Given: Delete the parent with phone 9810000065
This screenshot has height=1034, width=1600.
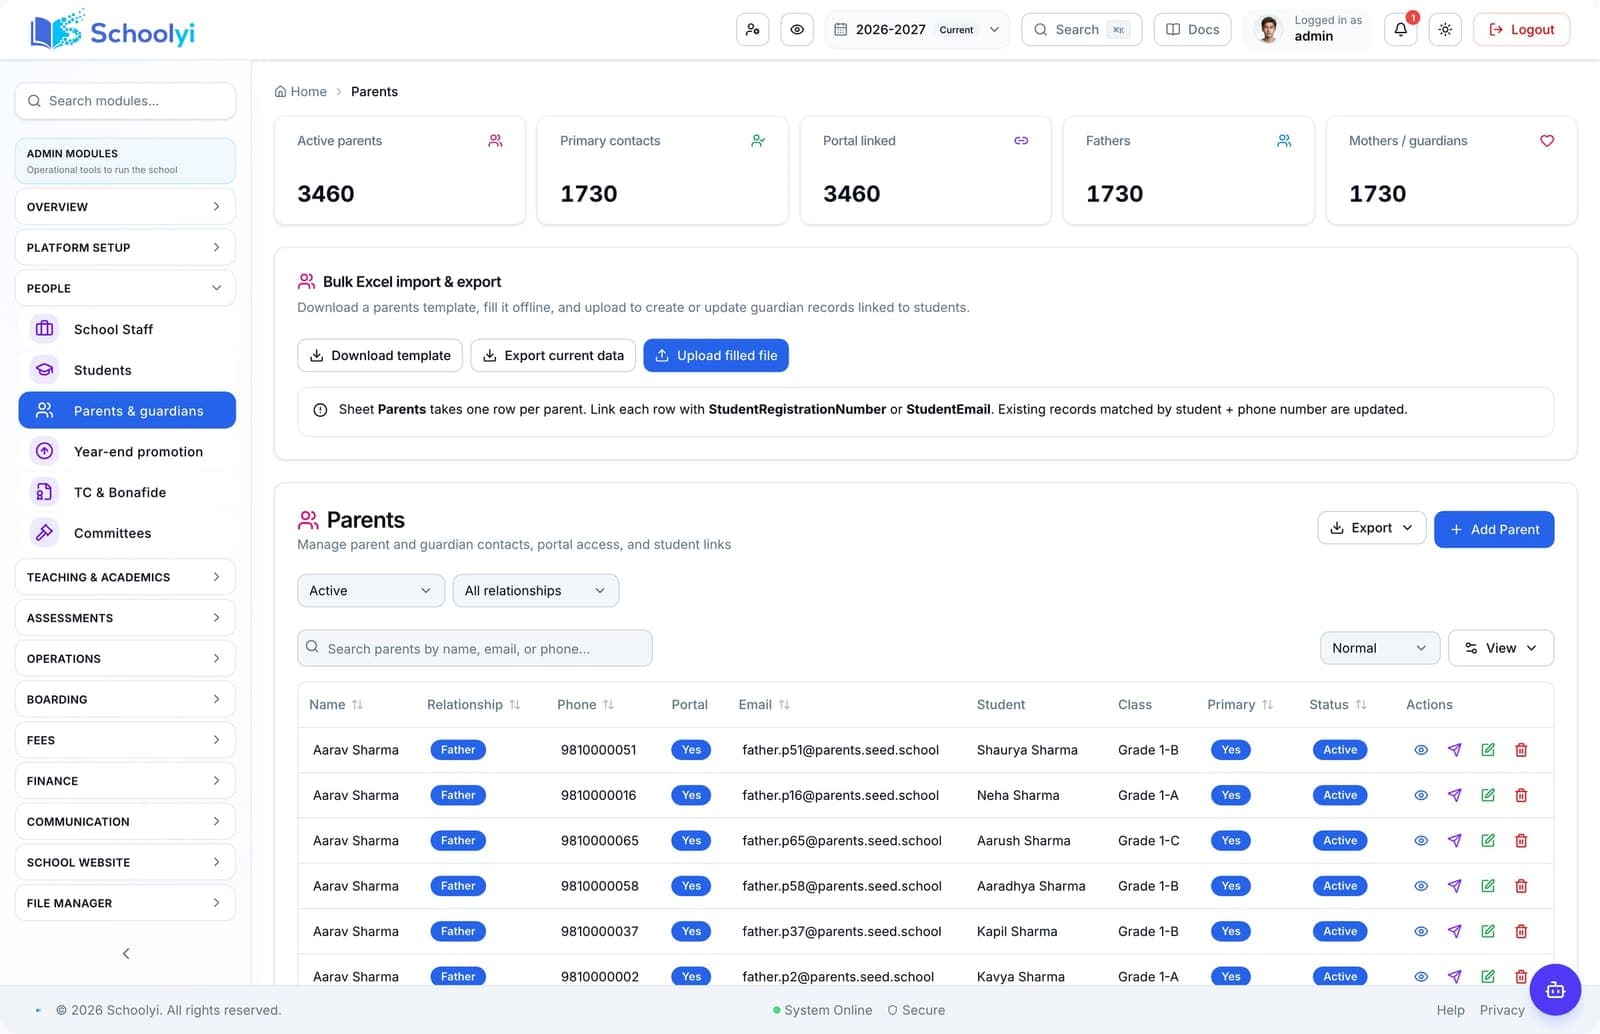Looking at the screenshot, I should (x=1521, y=841).
